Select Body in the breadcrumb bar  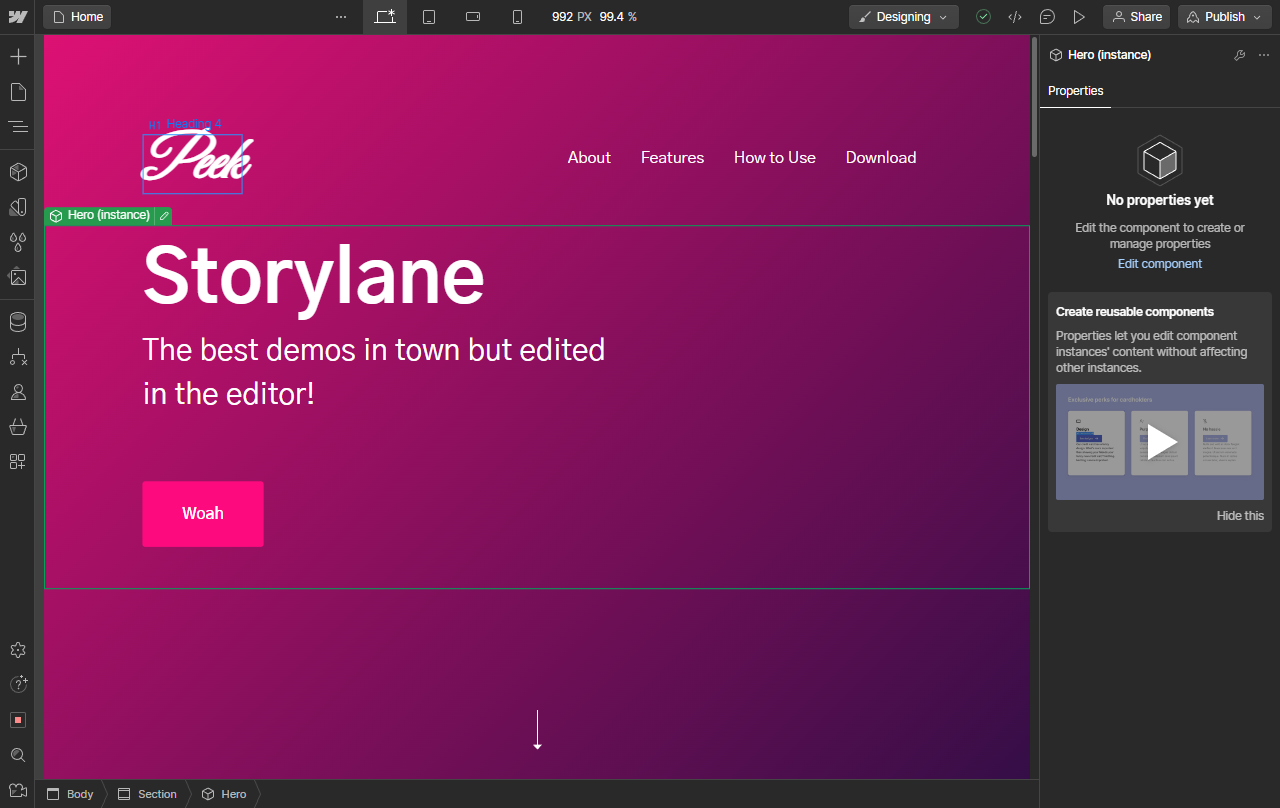[x=70, y=794]
